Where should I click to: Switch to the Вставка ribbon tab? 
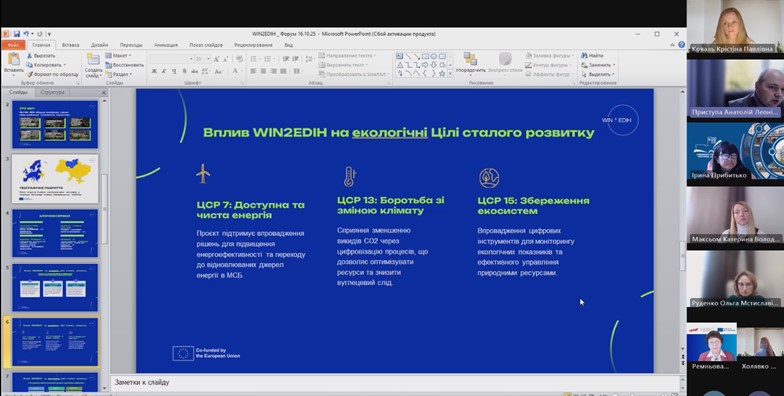tap(70, 45)
